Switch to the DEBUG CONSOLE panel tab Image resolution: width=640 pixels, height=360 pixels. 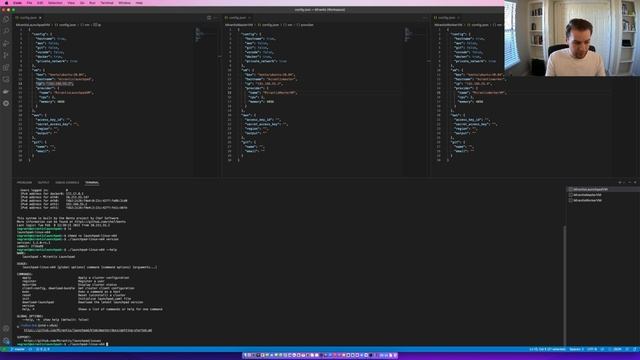pyautogui.click(x=67, y=182)
